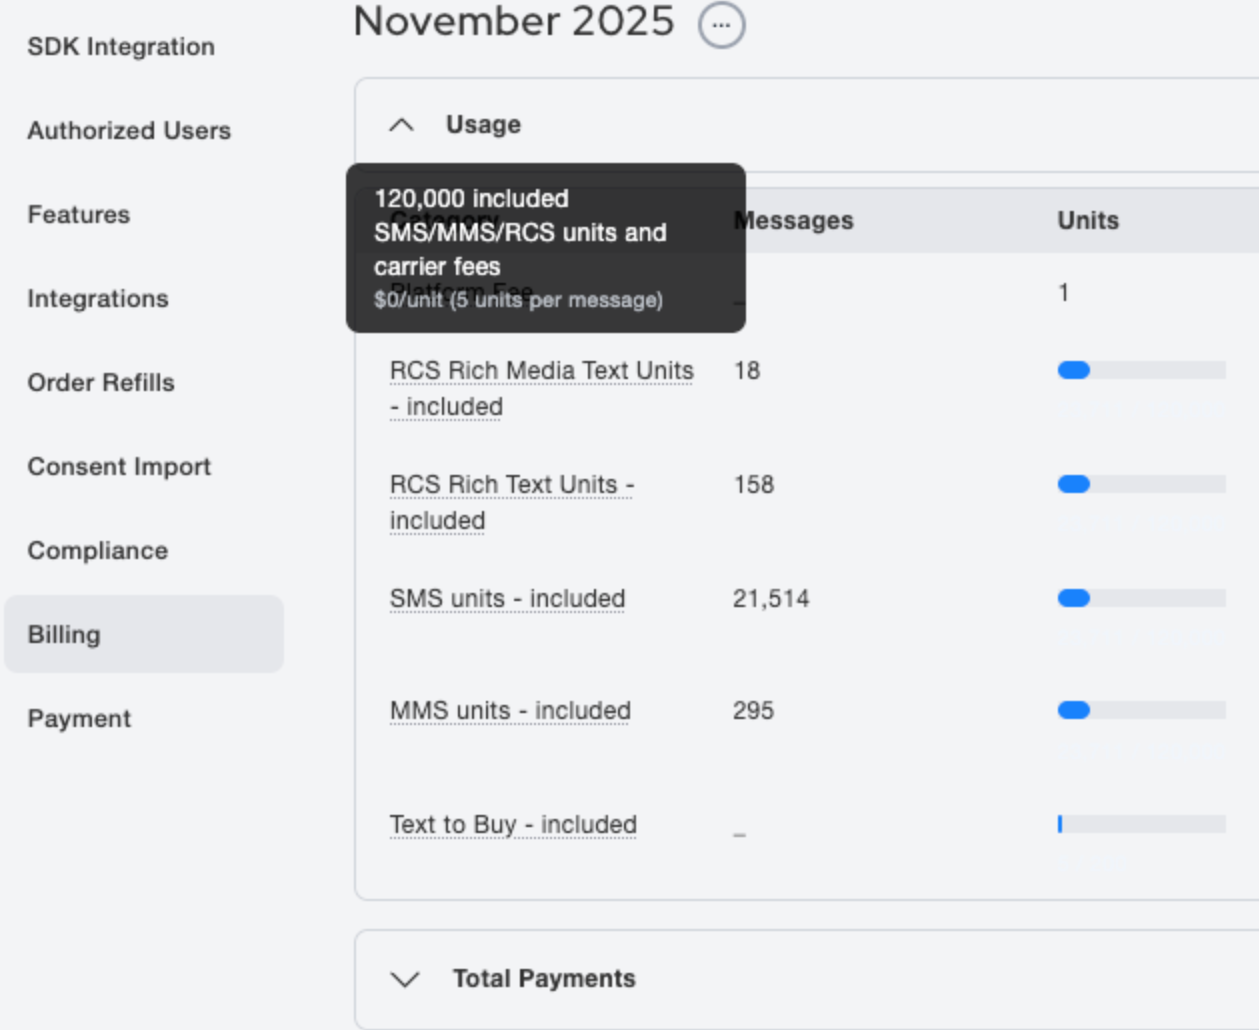
Task: Expand the Total Payments section
Action: pyautogui.click(x=405, y=979)
